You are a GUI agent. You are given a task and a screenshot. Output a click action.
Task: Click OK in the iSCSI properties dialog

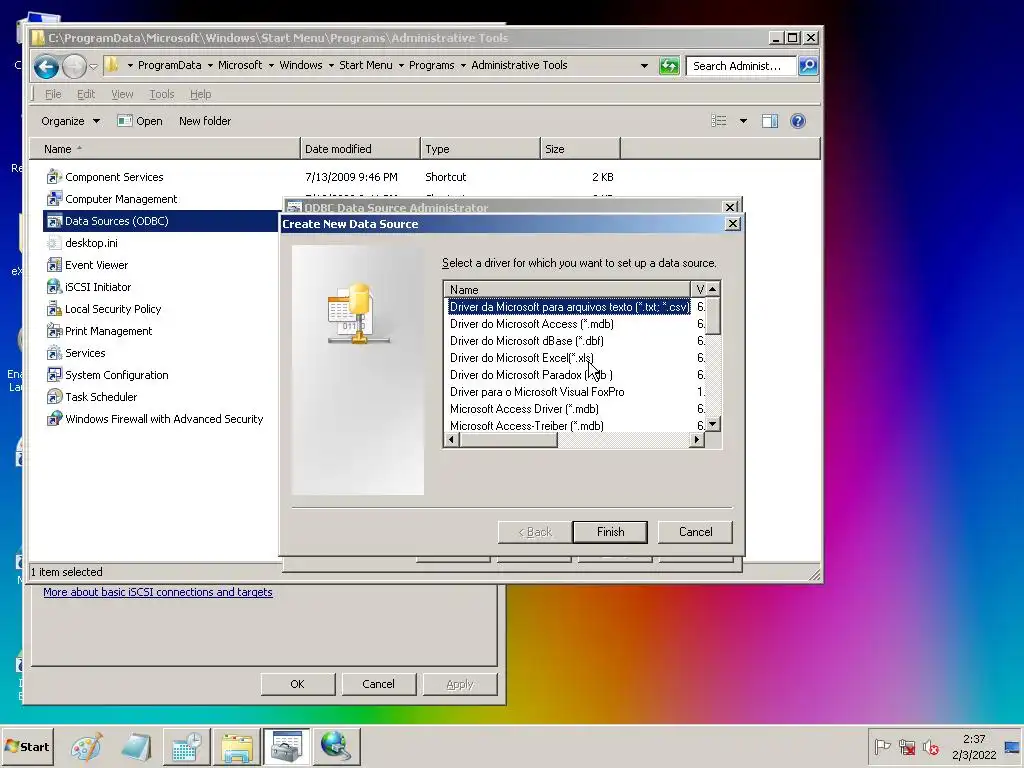298,684
